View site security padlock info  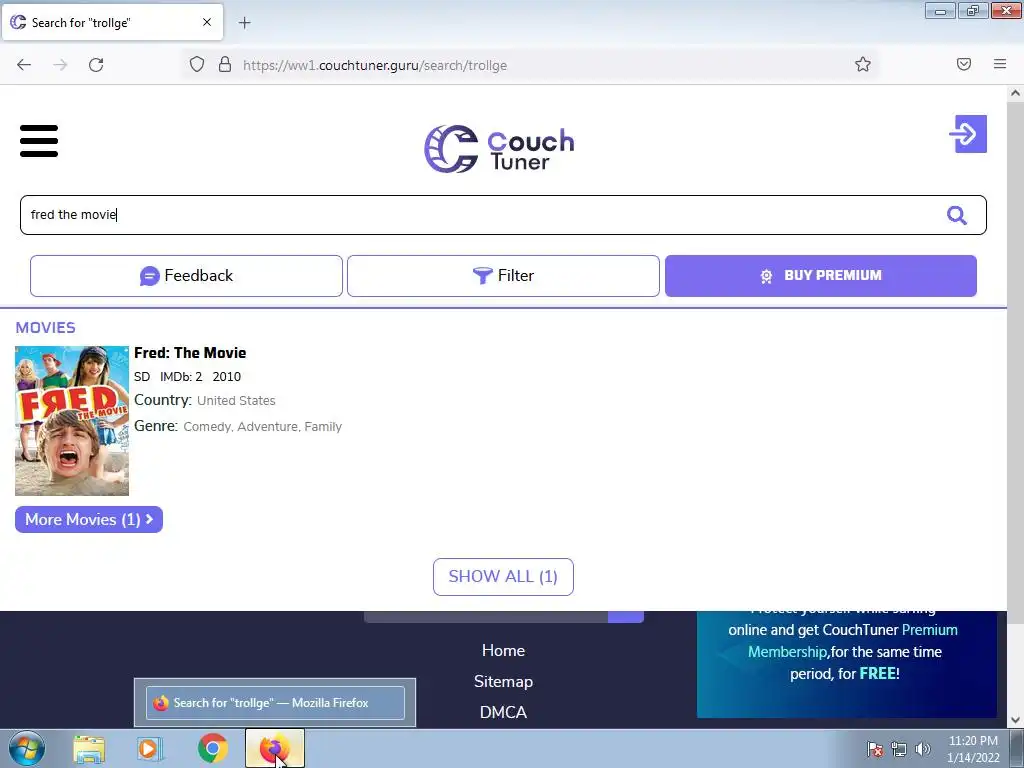coord(225,65)
